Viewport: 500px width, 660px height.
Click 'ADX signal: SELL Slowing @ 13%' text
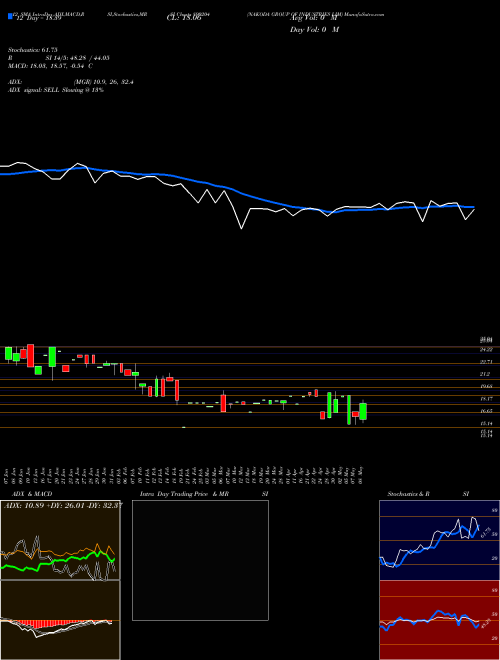click(56, 90)
